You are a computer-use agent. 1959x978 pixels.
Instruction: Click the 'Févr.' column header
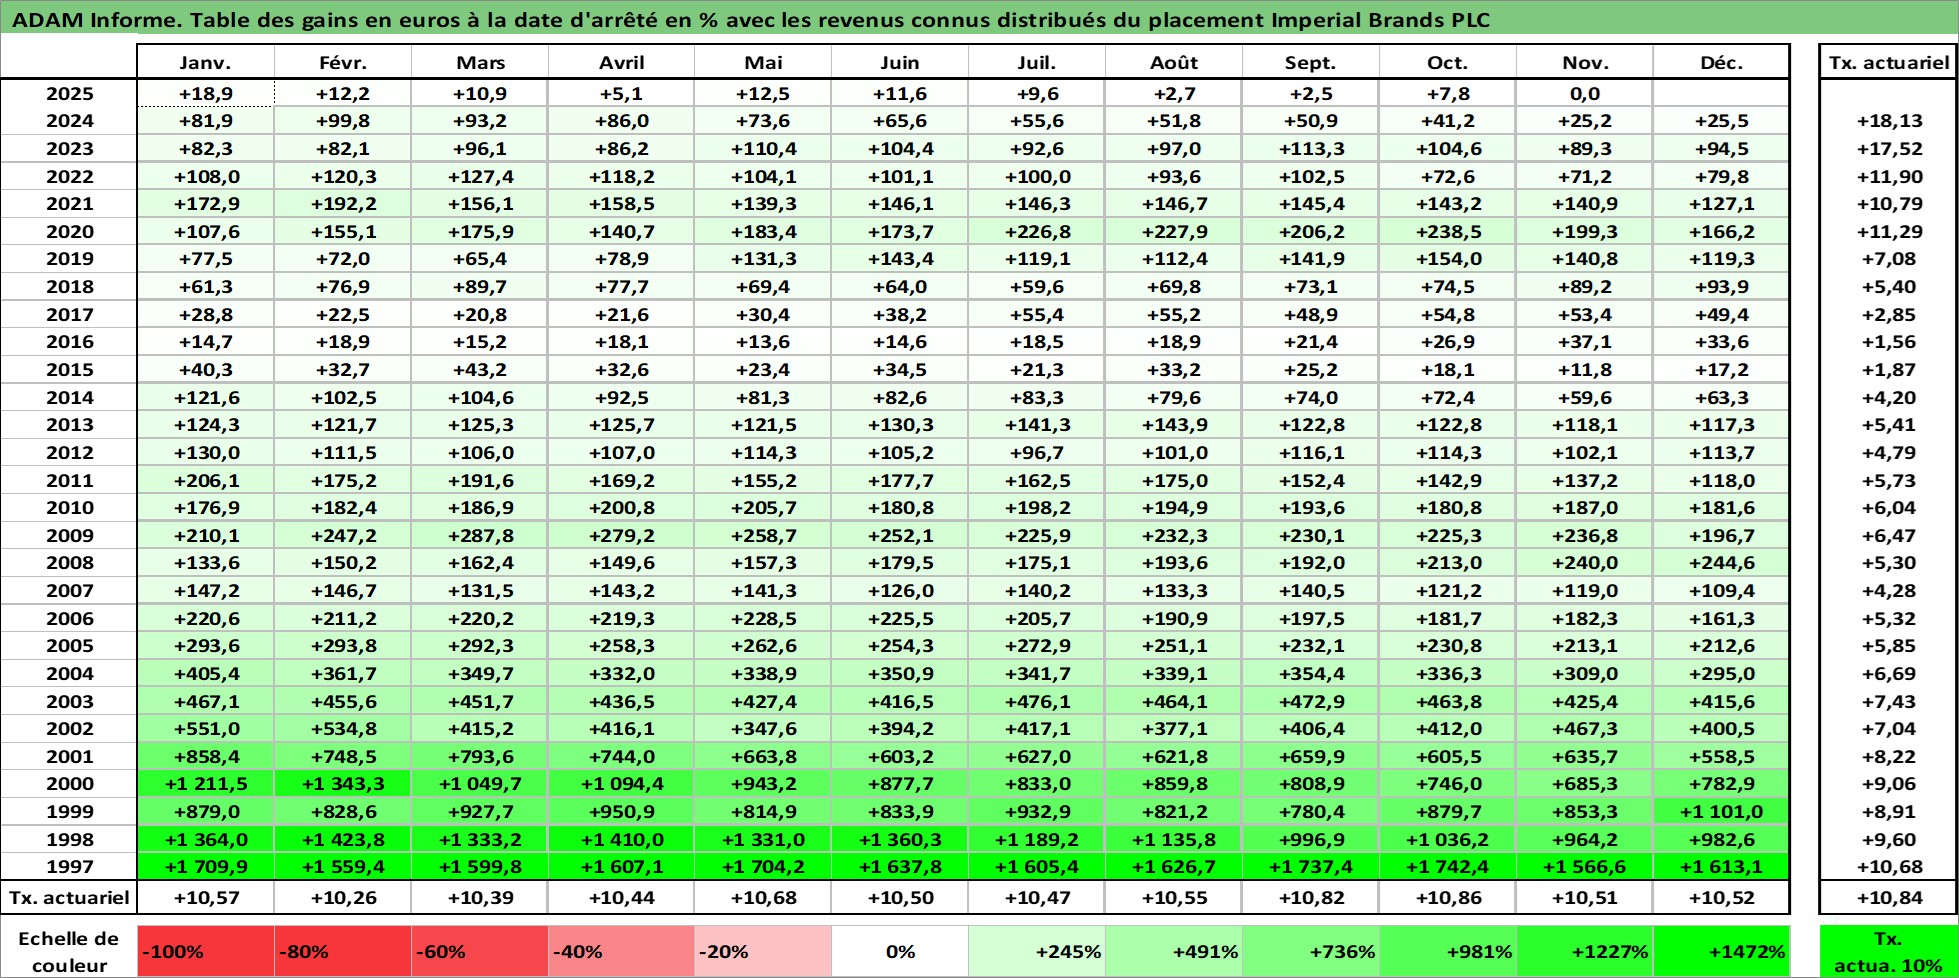[x=343, y=62]
